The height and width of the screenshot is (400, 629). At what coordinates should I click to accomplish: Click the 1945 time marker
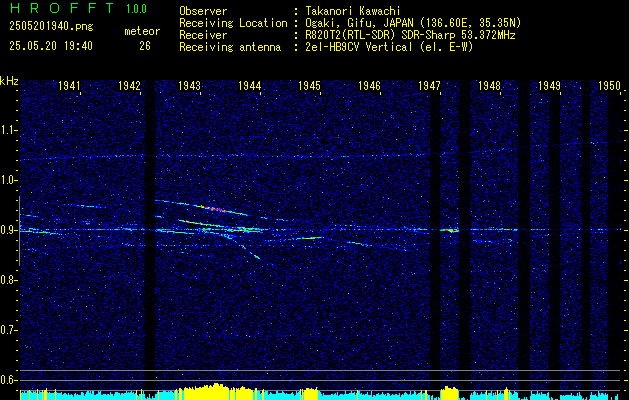click(x=309, y=86)
